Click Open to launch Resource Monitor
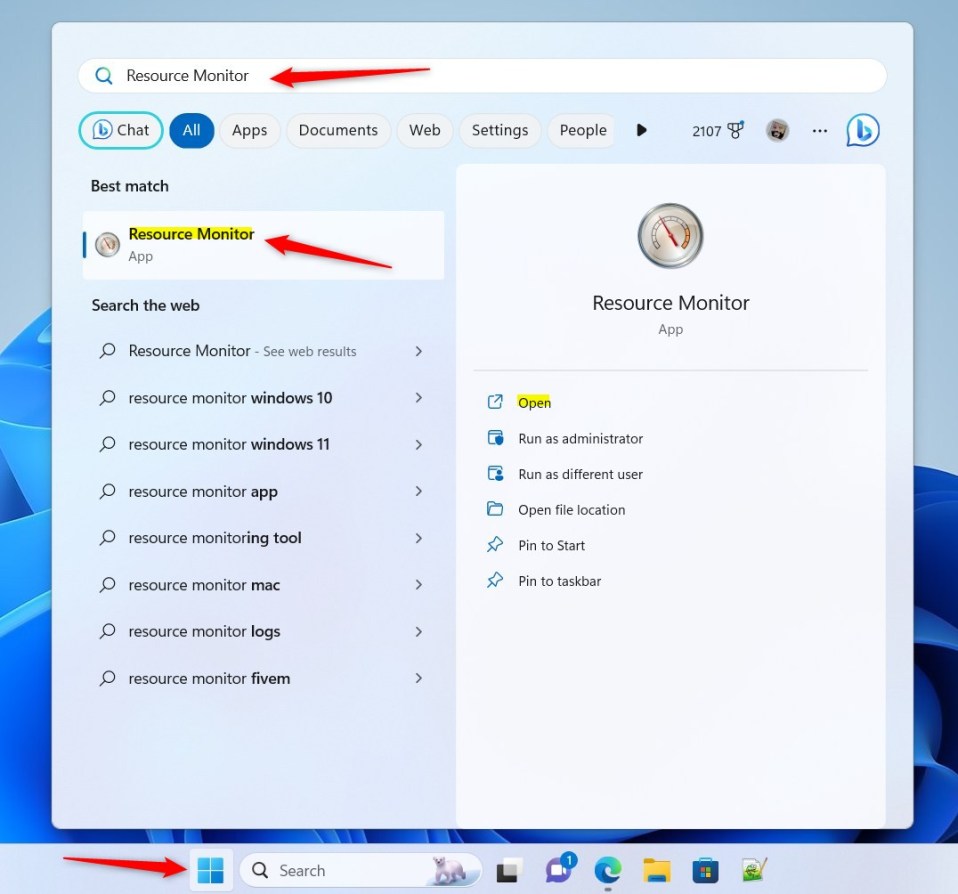The height and width of the screenshot is (894, 958). tap(534, 403)
